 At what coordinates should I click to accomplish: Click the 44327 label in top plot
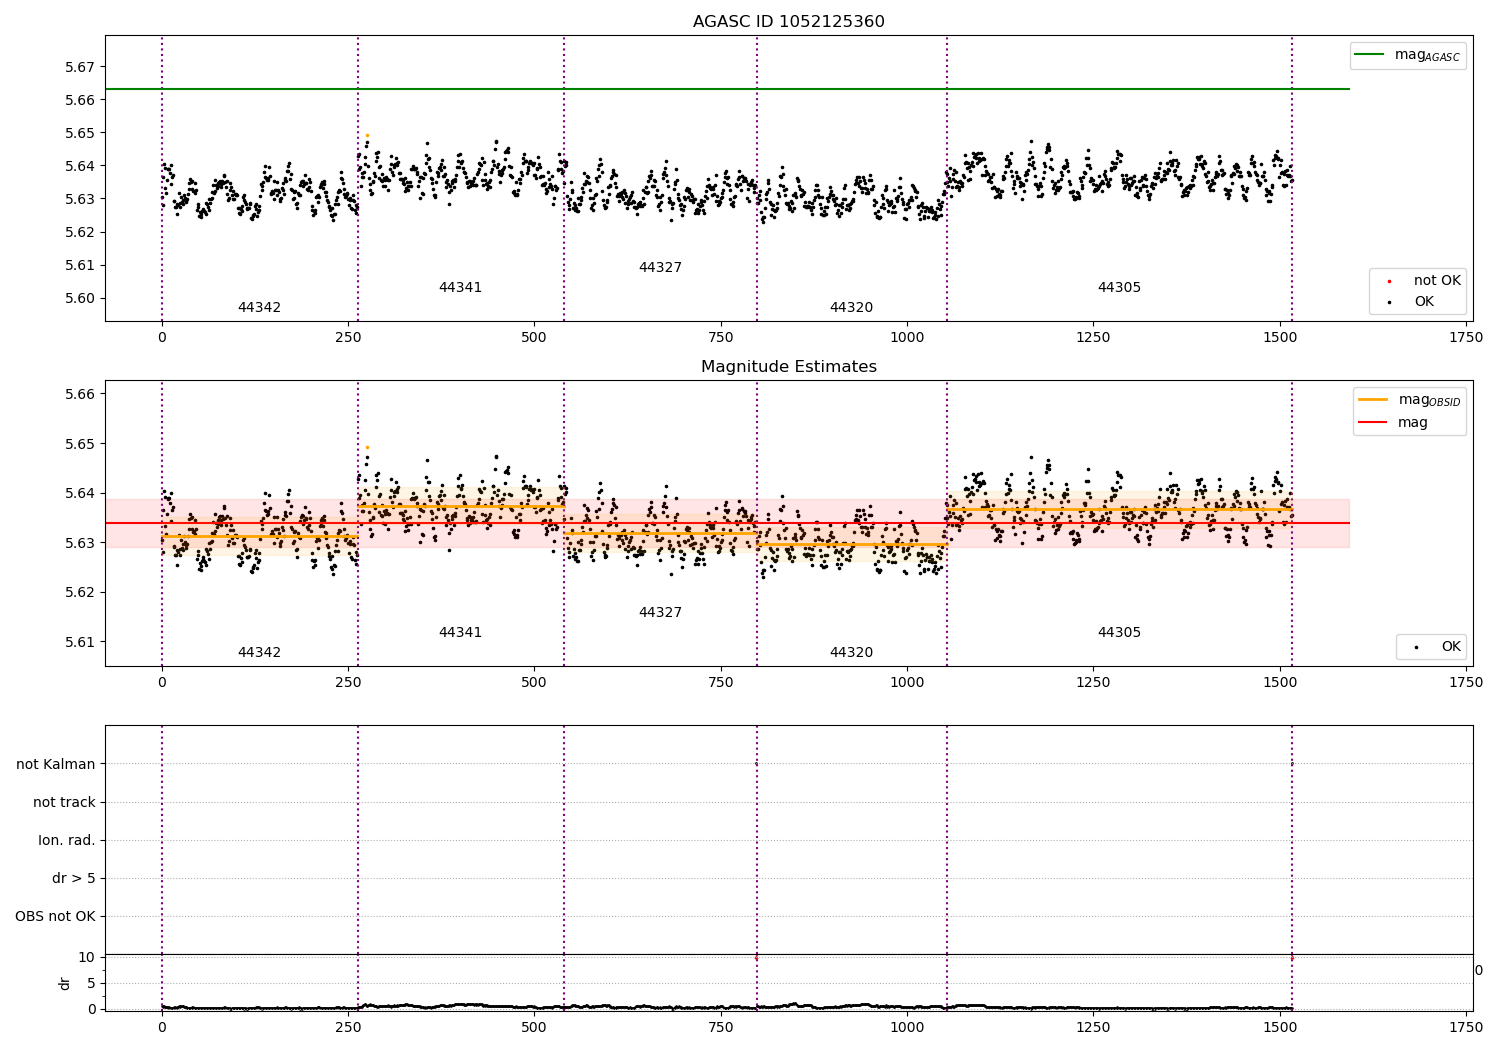pos(660,268)
